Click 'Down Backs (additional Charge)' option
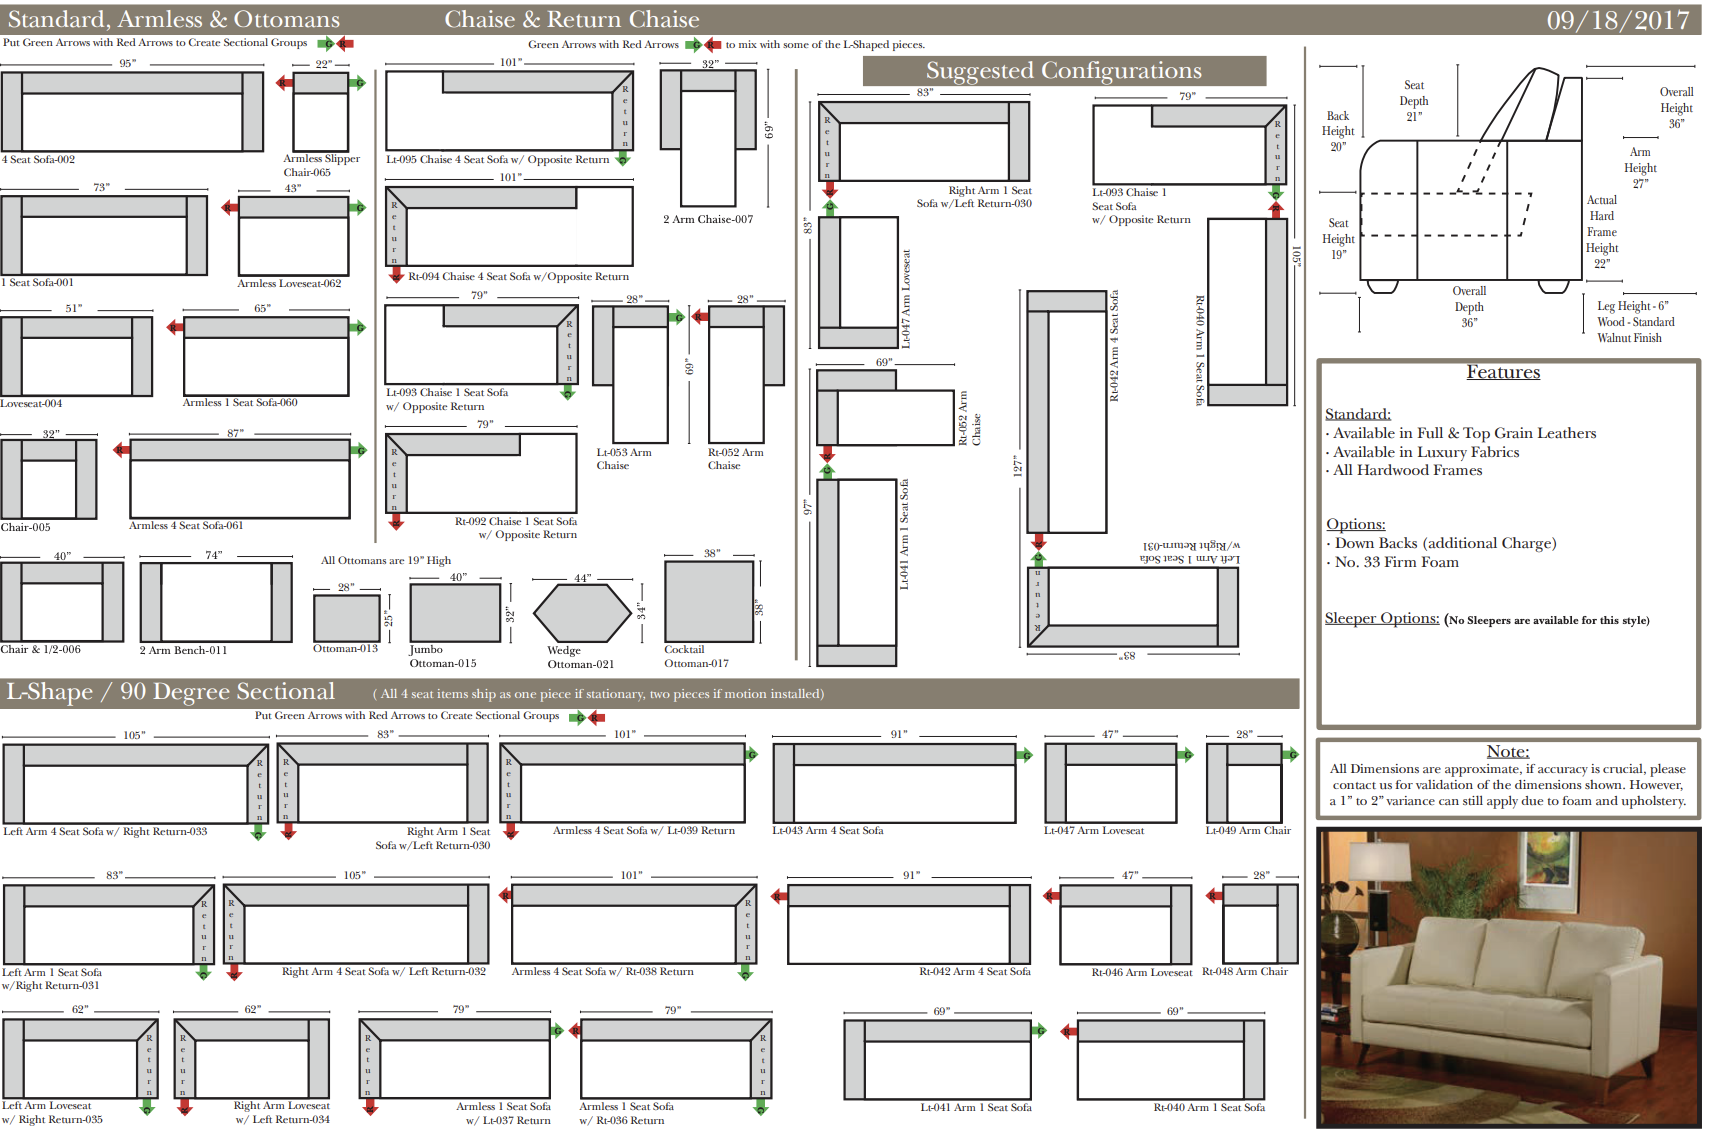This screenshot has height=1147, width=1735. tap(1445, 543)
